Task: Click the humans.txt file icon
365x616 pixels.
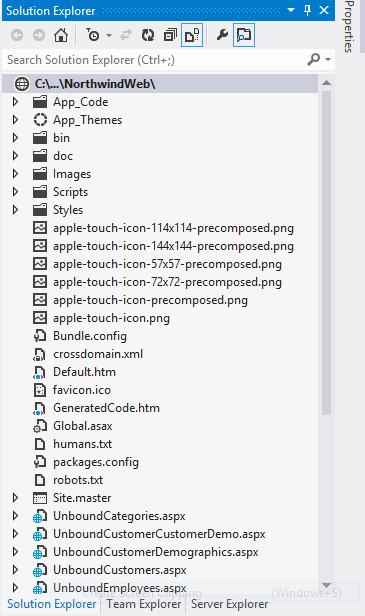Action: (40, 444)
